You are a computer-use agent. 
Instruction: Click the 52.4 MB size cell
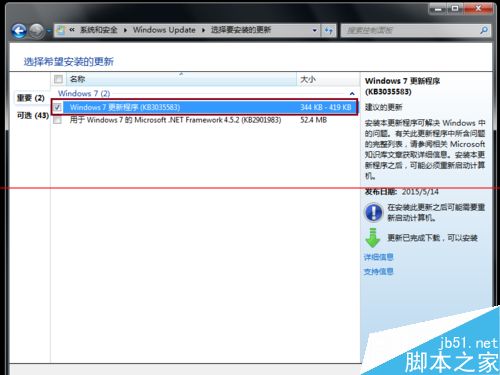point(313,120)
